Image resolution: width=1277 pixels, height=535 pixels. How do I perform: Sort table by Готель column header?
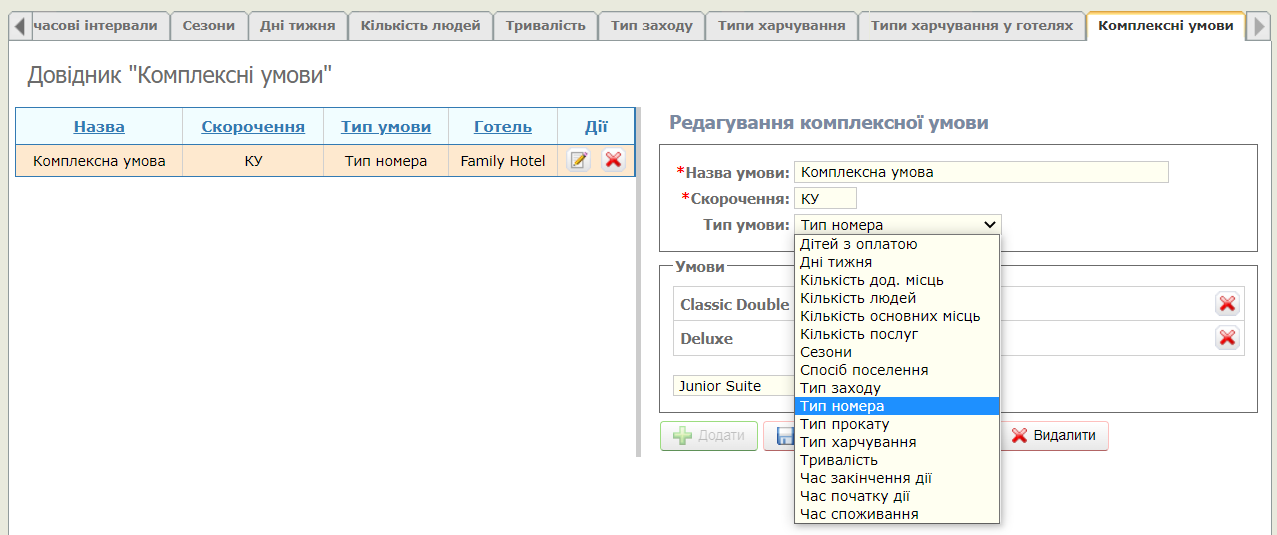502,127
